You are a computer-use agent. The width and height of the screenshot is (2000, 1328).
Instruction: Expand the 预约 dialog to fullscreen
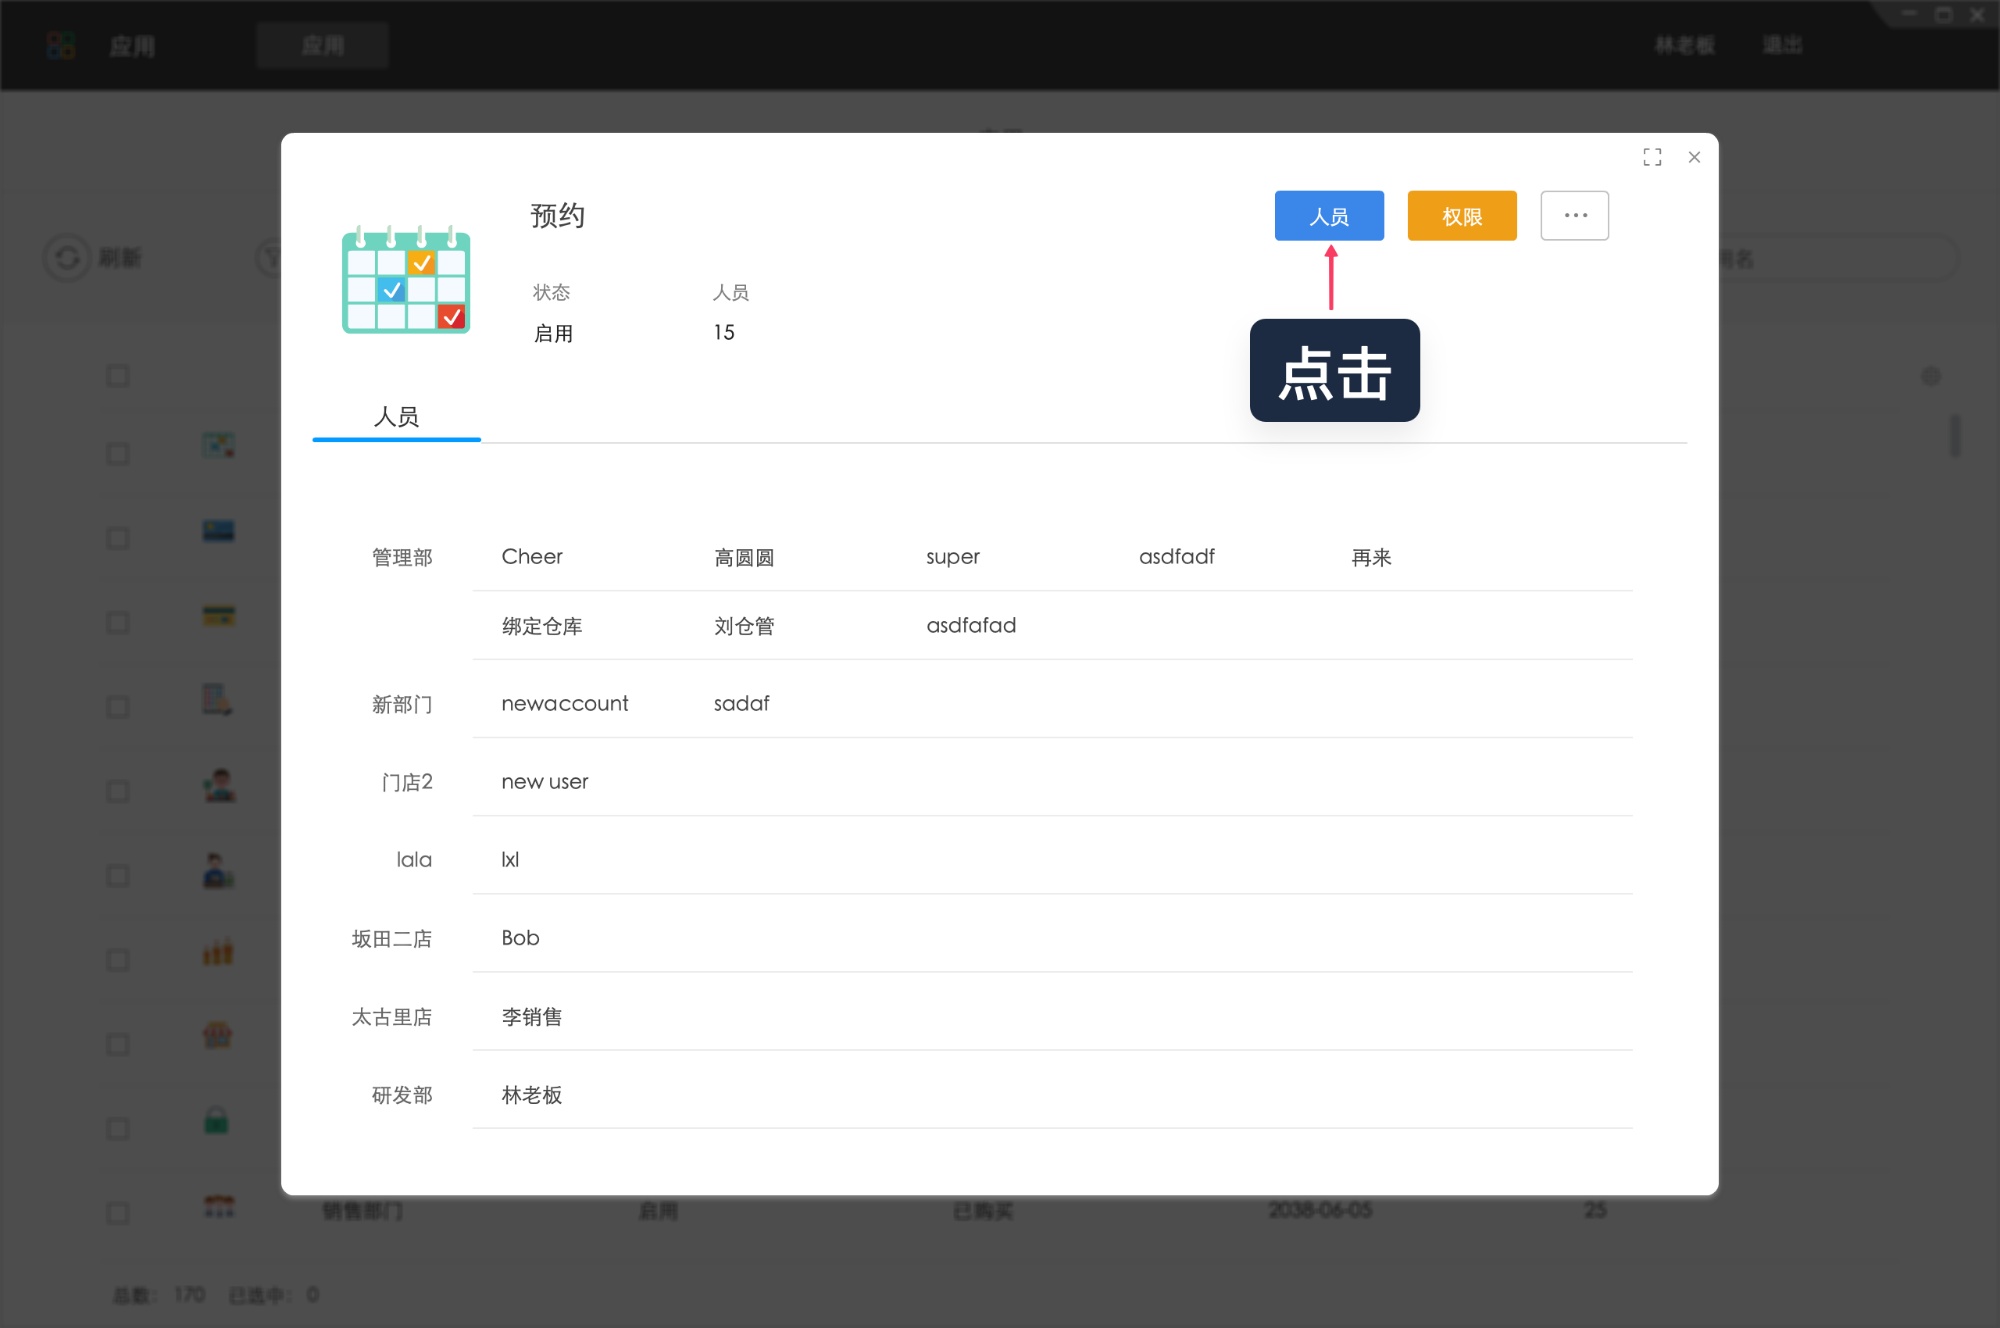[1652, 157]
